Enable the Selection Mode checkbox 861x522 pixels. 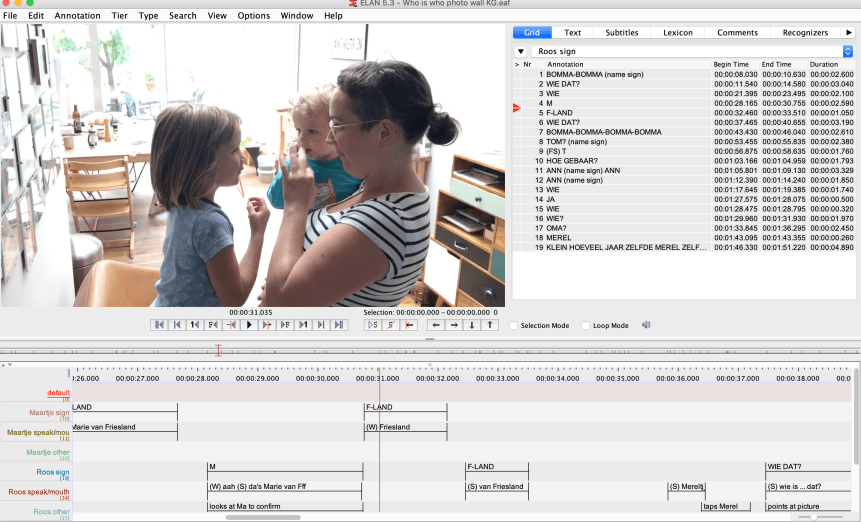click(x=514, y=326)
